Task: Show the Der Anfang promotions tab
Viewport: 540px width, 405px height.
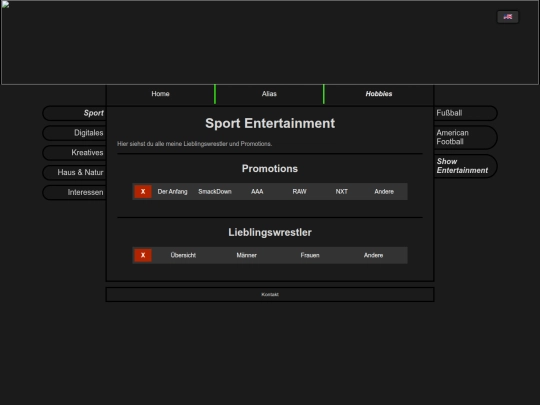Action: [x=173, y=191]
